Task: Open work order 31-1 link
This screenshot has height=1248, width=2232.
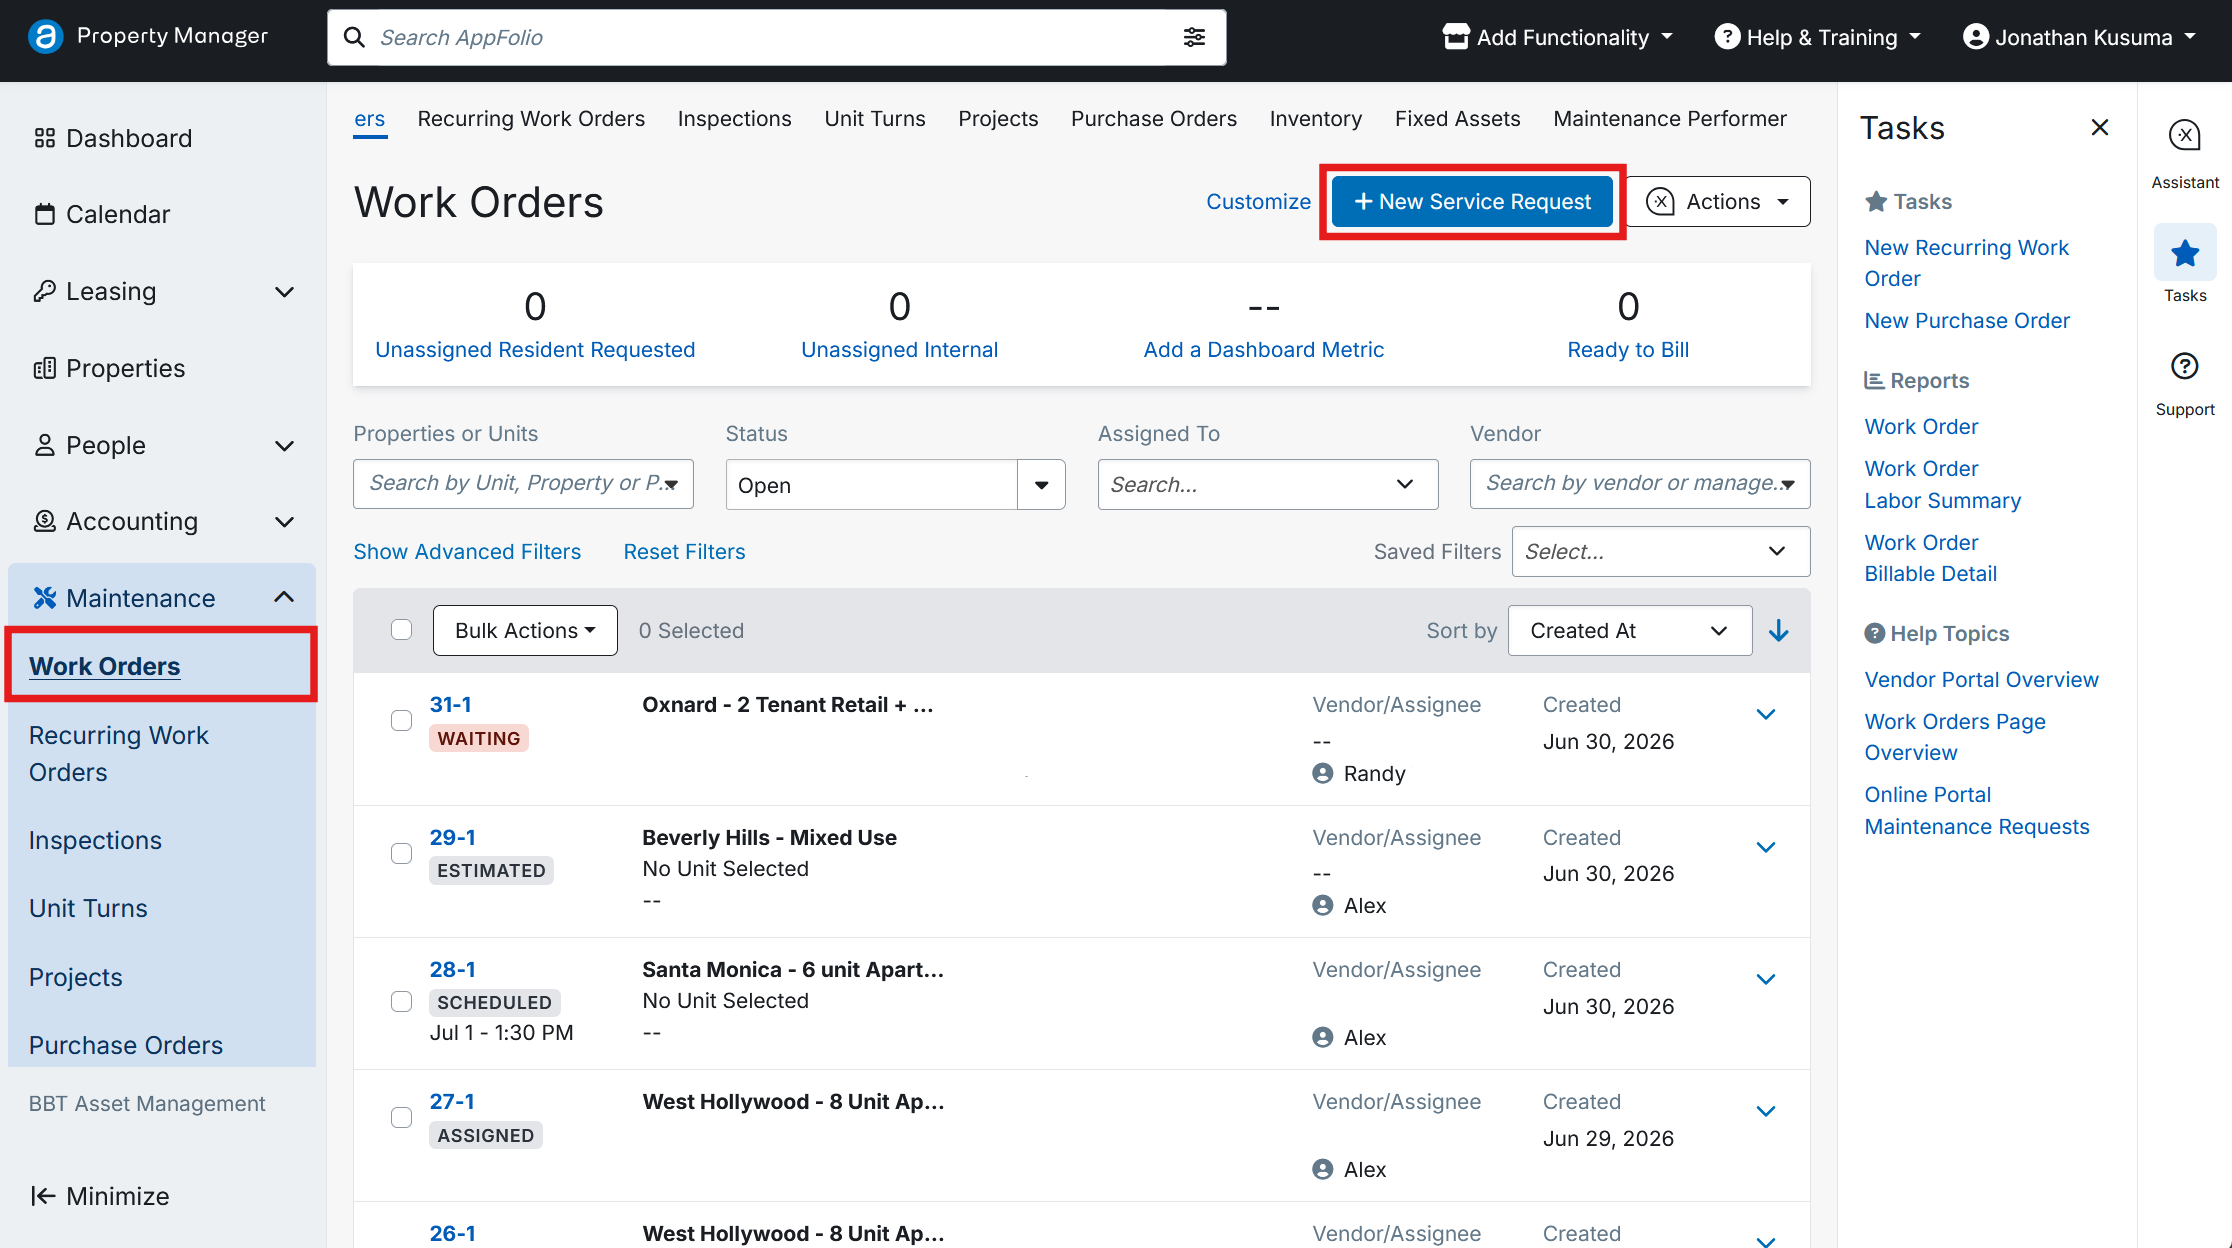Action: 450,704
